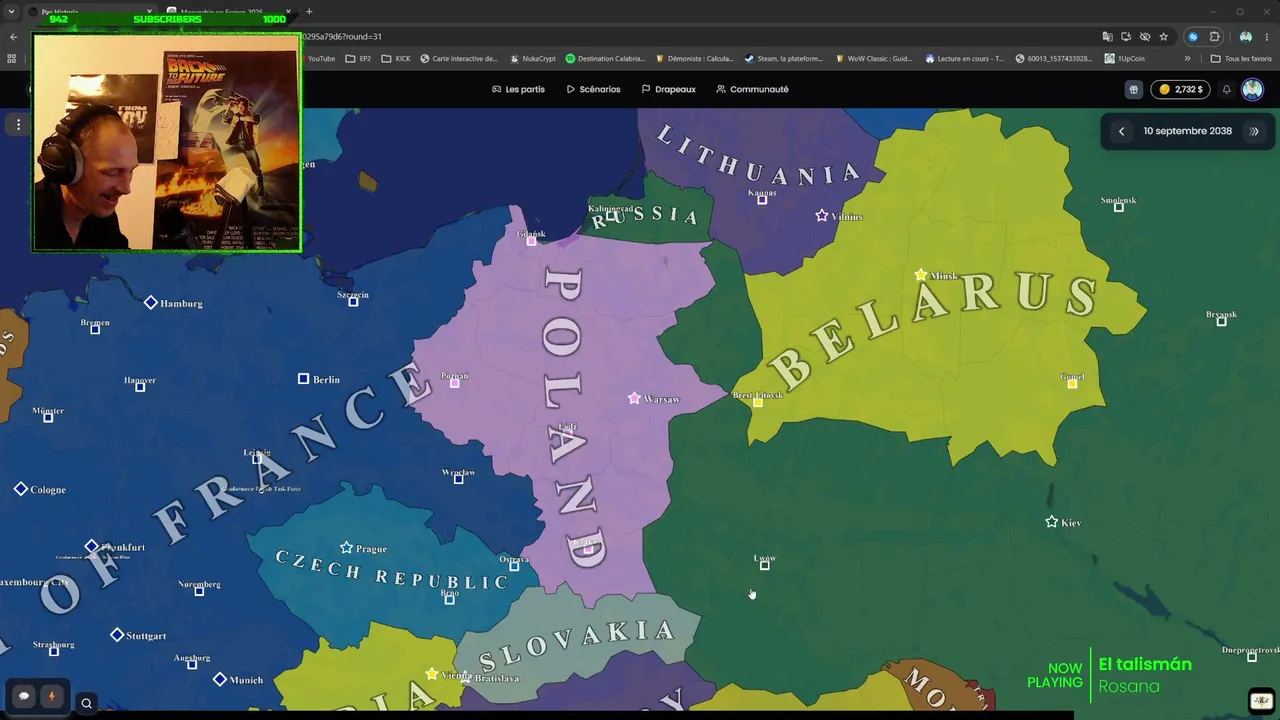1280x720 pixels.
Task: Open the YouTube bookmark
Action: (321, 59)
